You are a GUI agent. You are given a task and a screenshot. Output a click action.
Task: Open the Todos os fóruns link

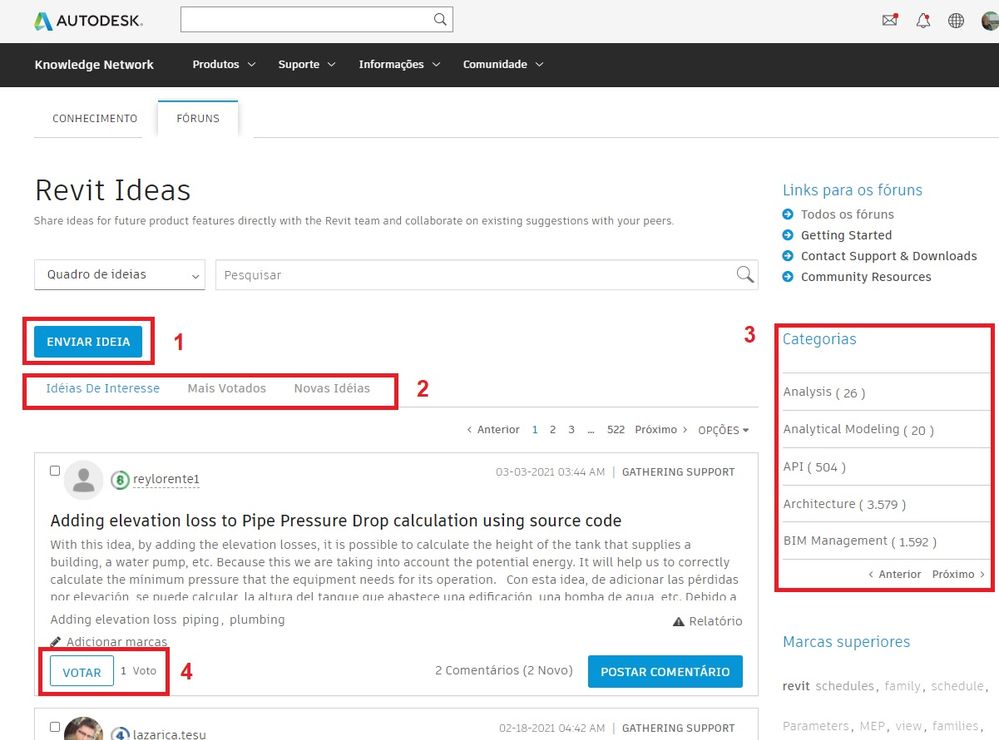coord(847,214)
